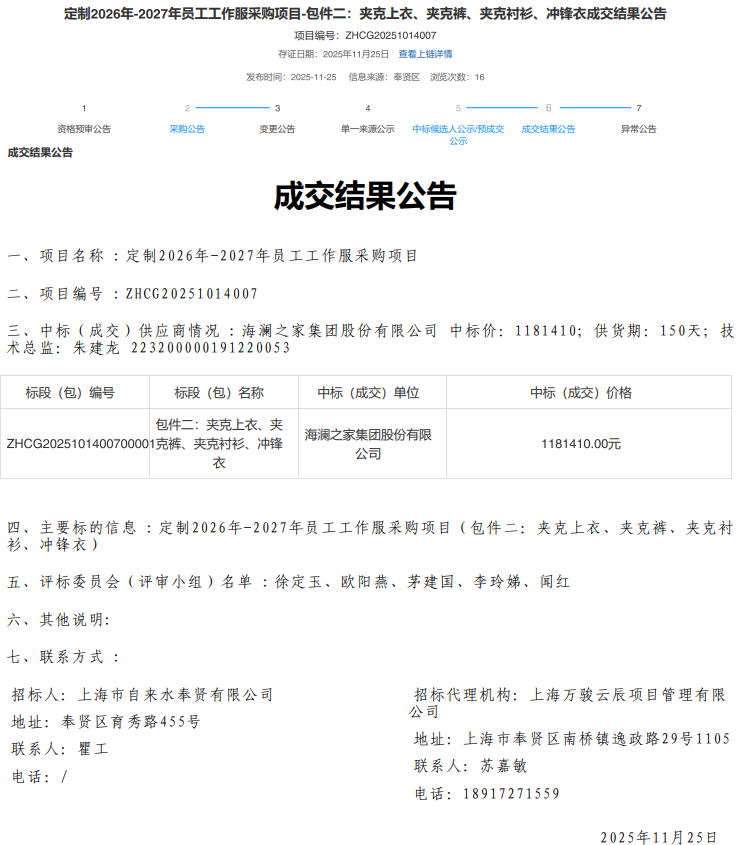The height and width of the screenshot is (845, 736).
Task: Select the 单一来源公示 step label
Action: pyautogui.click(x=367, y=129)
